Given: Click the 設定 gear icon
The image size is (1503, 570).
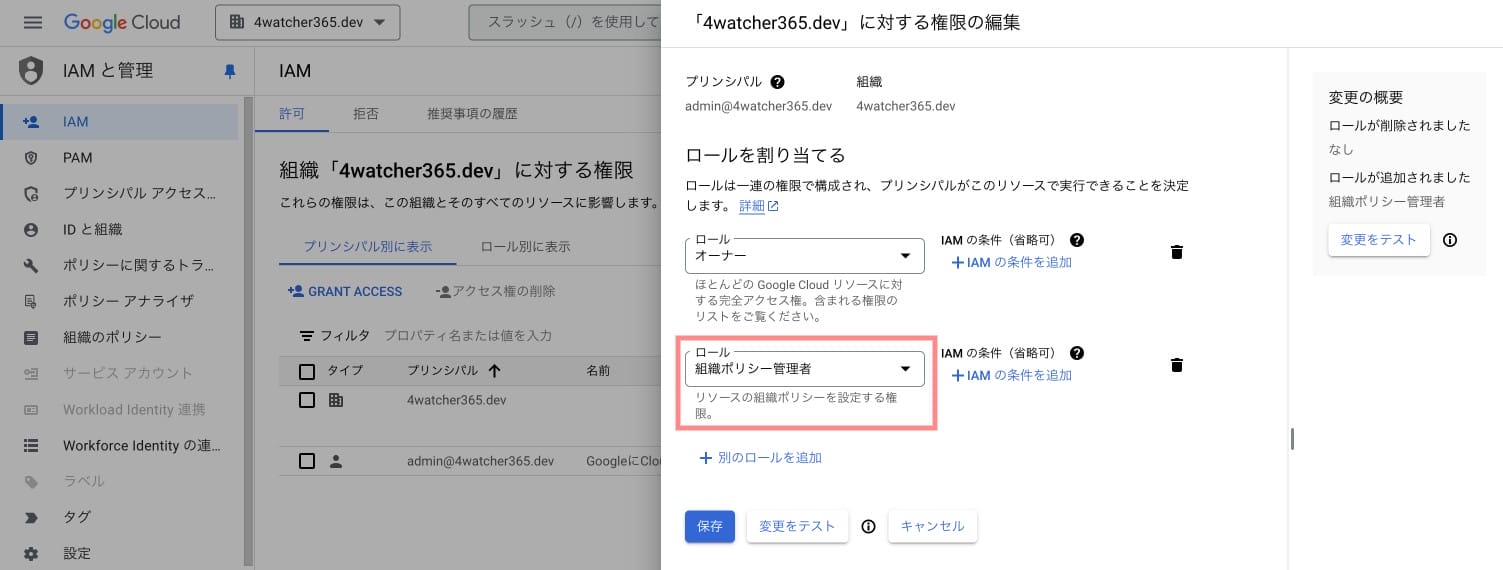Looking at the screenshot, I should tap(31, 553).
